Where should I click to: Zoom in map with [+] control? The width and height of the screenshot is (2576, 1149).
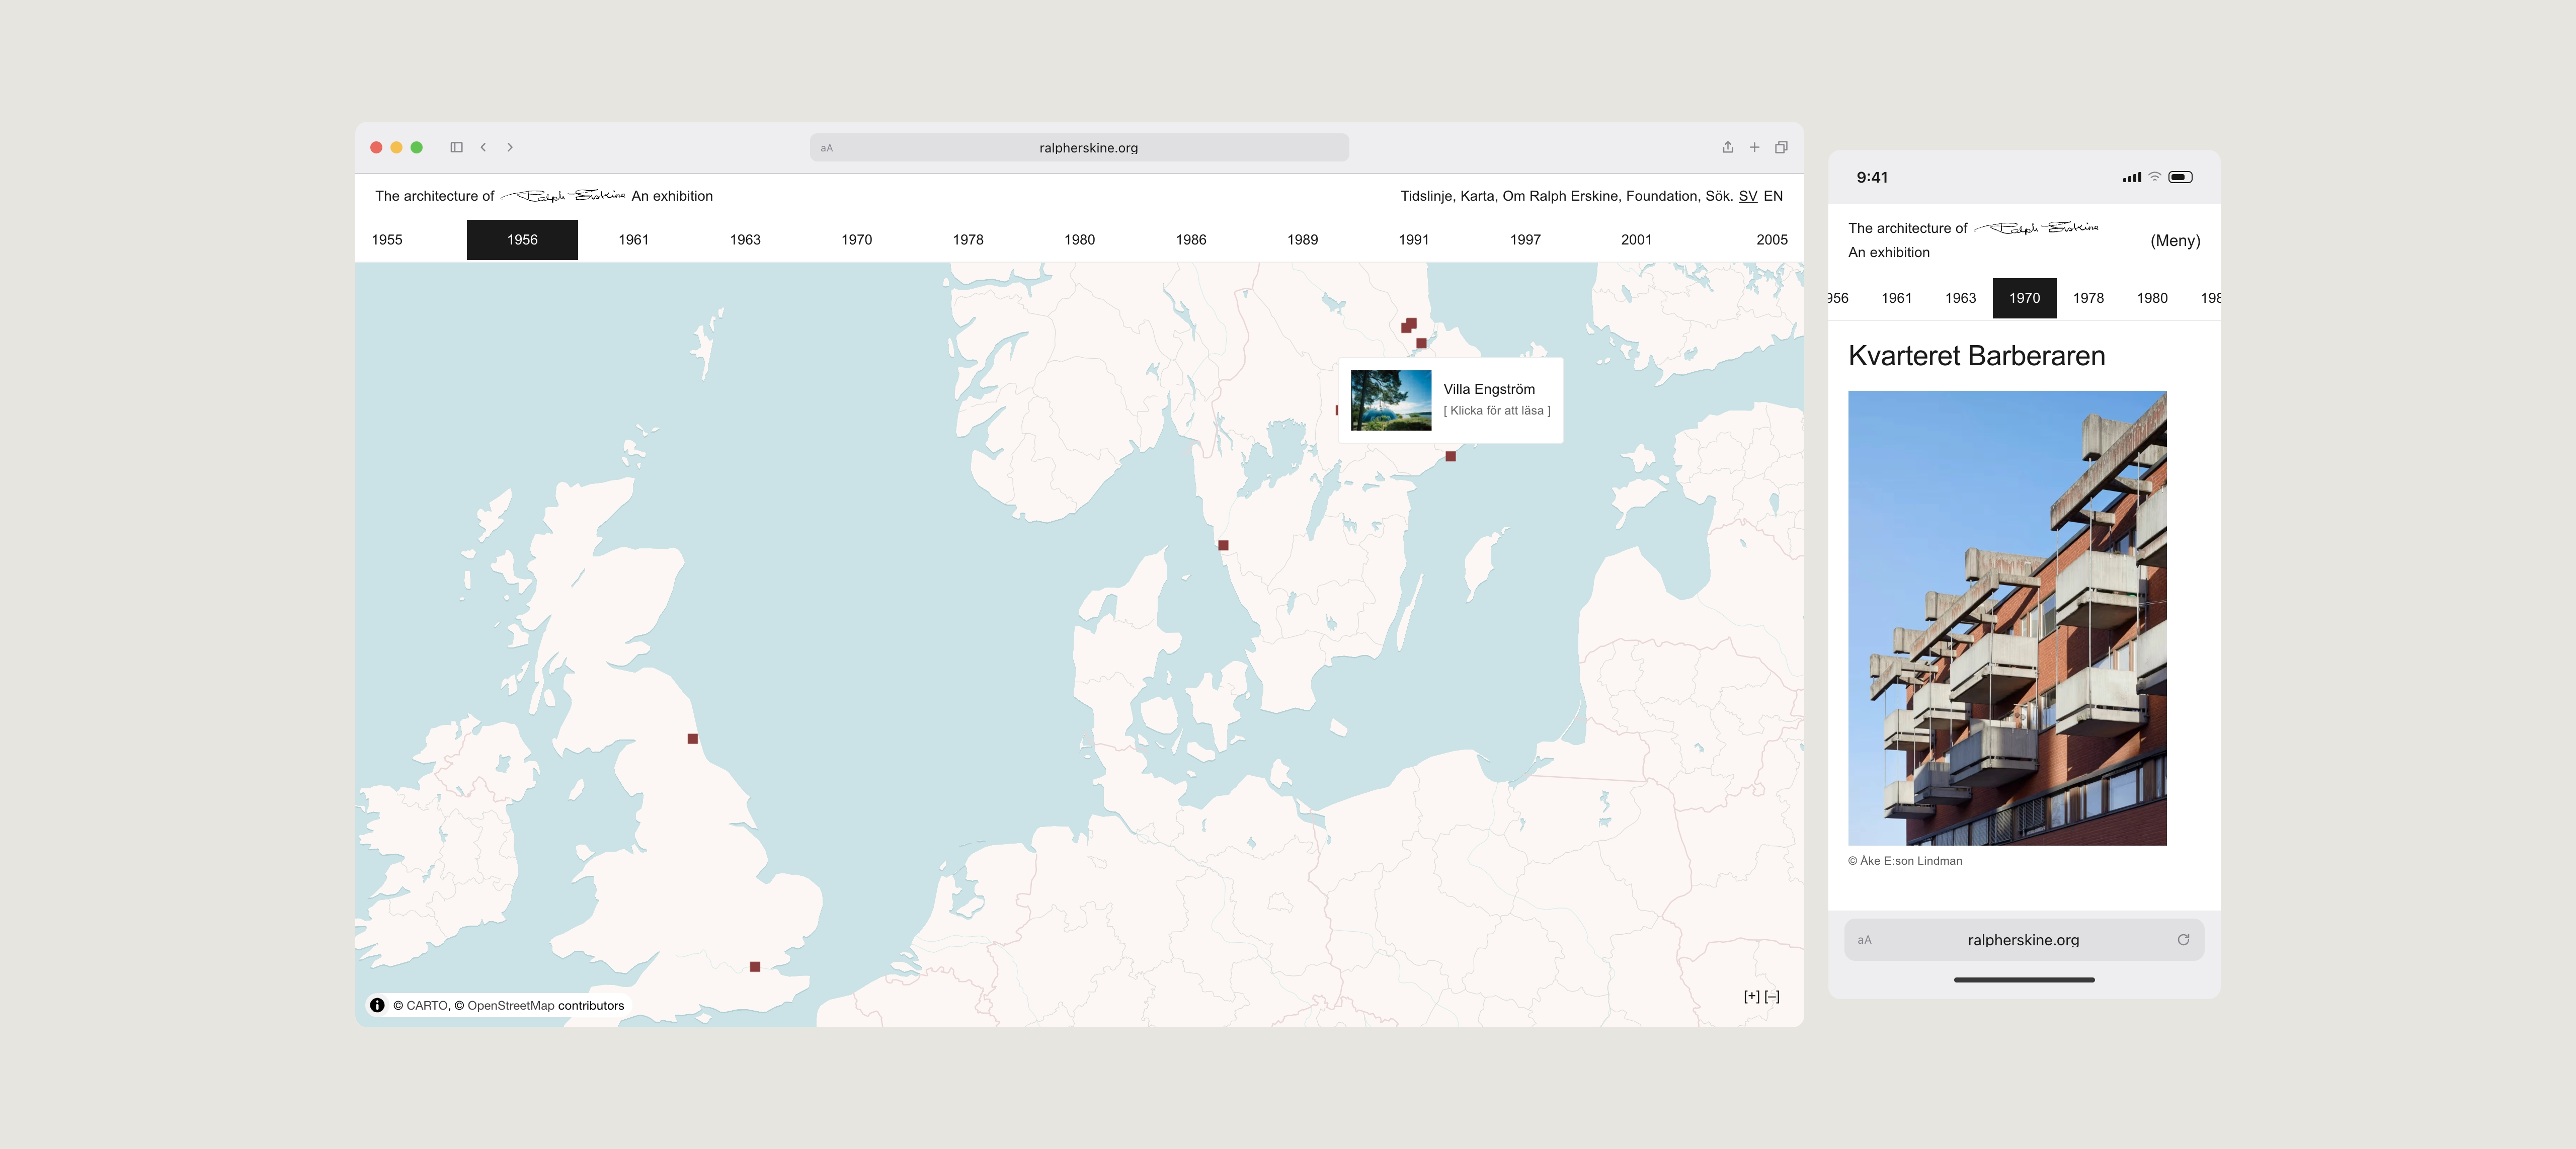point(1751,996)
